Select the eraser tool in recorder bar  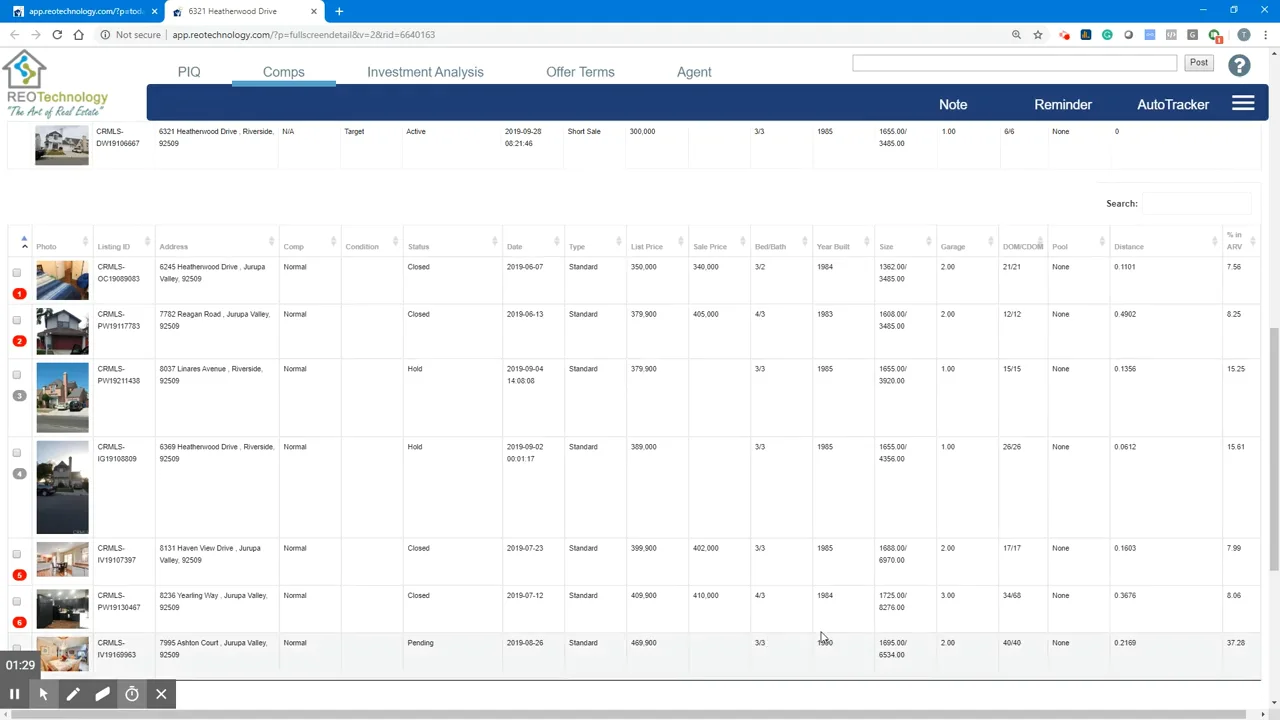coord(102,694)
